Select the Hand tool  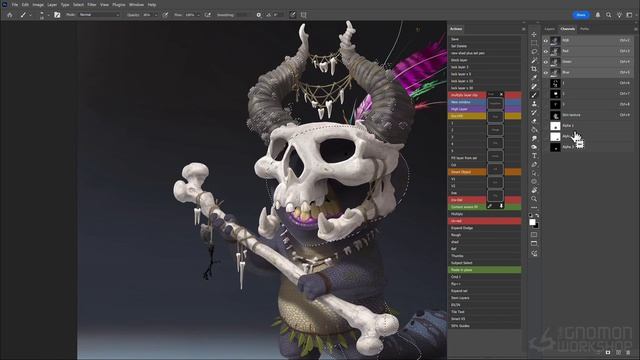[534, 190]
